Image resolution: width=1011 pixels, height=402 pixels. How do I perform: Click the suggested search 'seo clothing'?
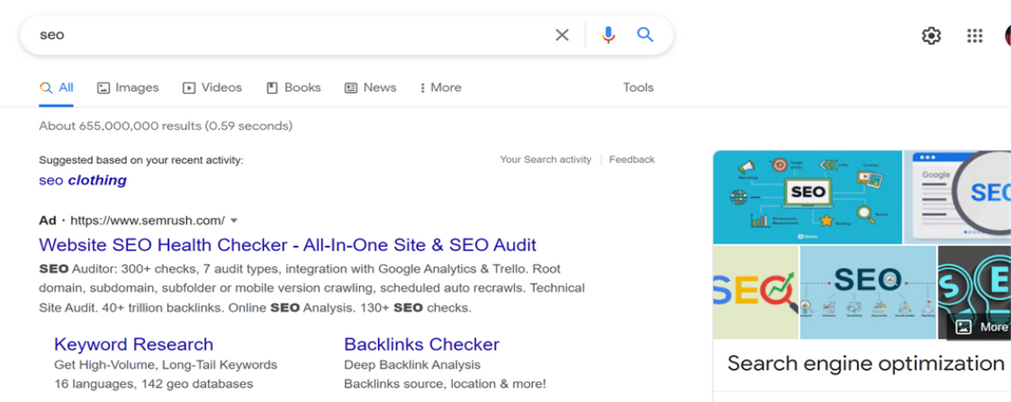pos(83,181)
